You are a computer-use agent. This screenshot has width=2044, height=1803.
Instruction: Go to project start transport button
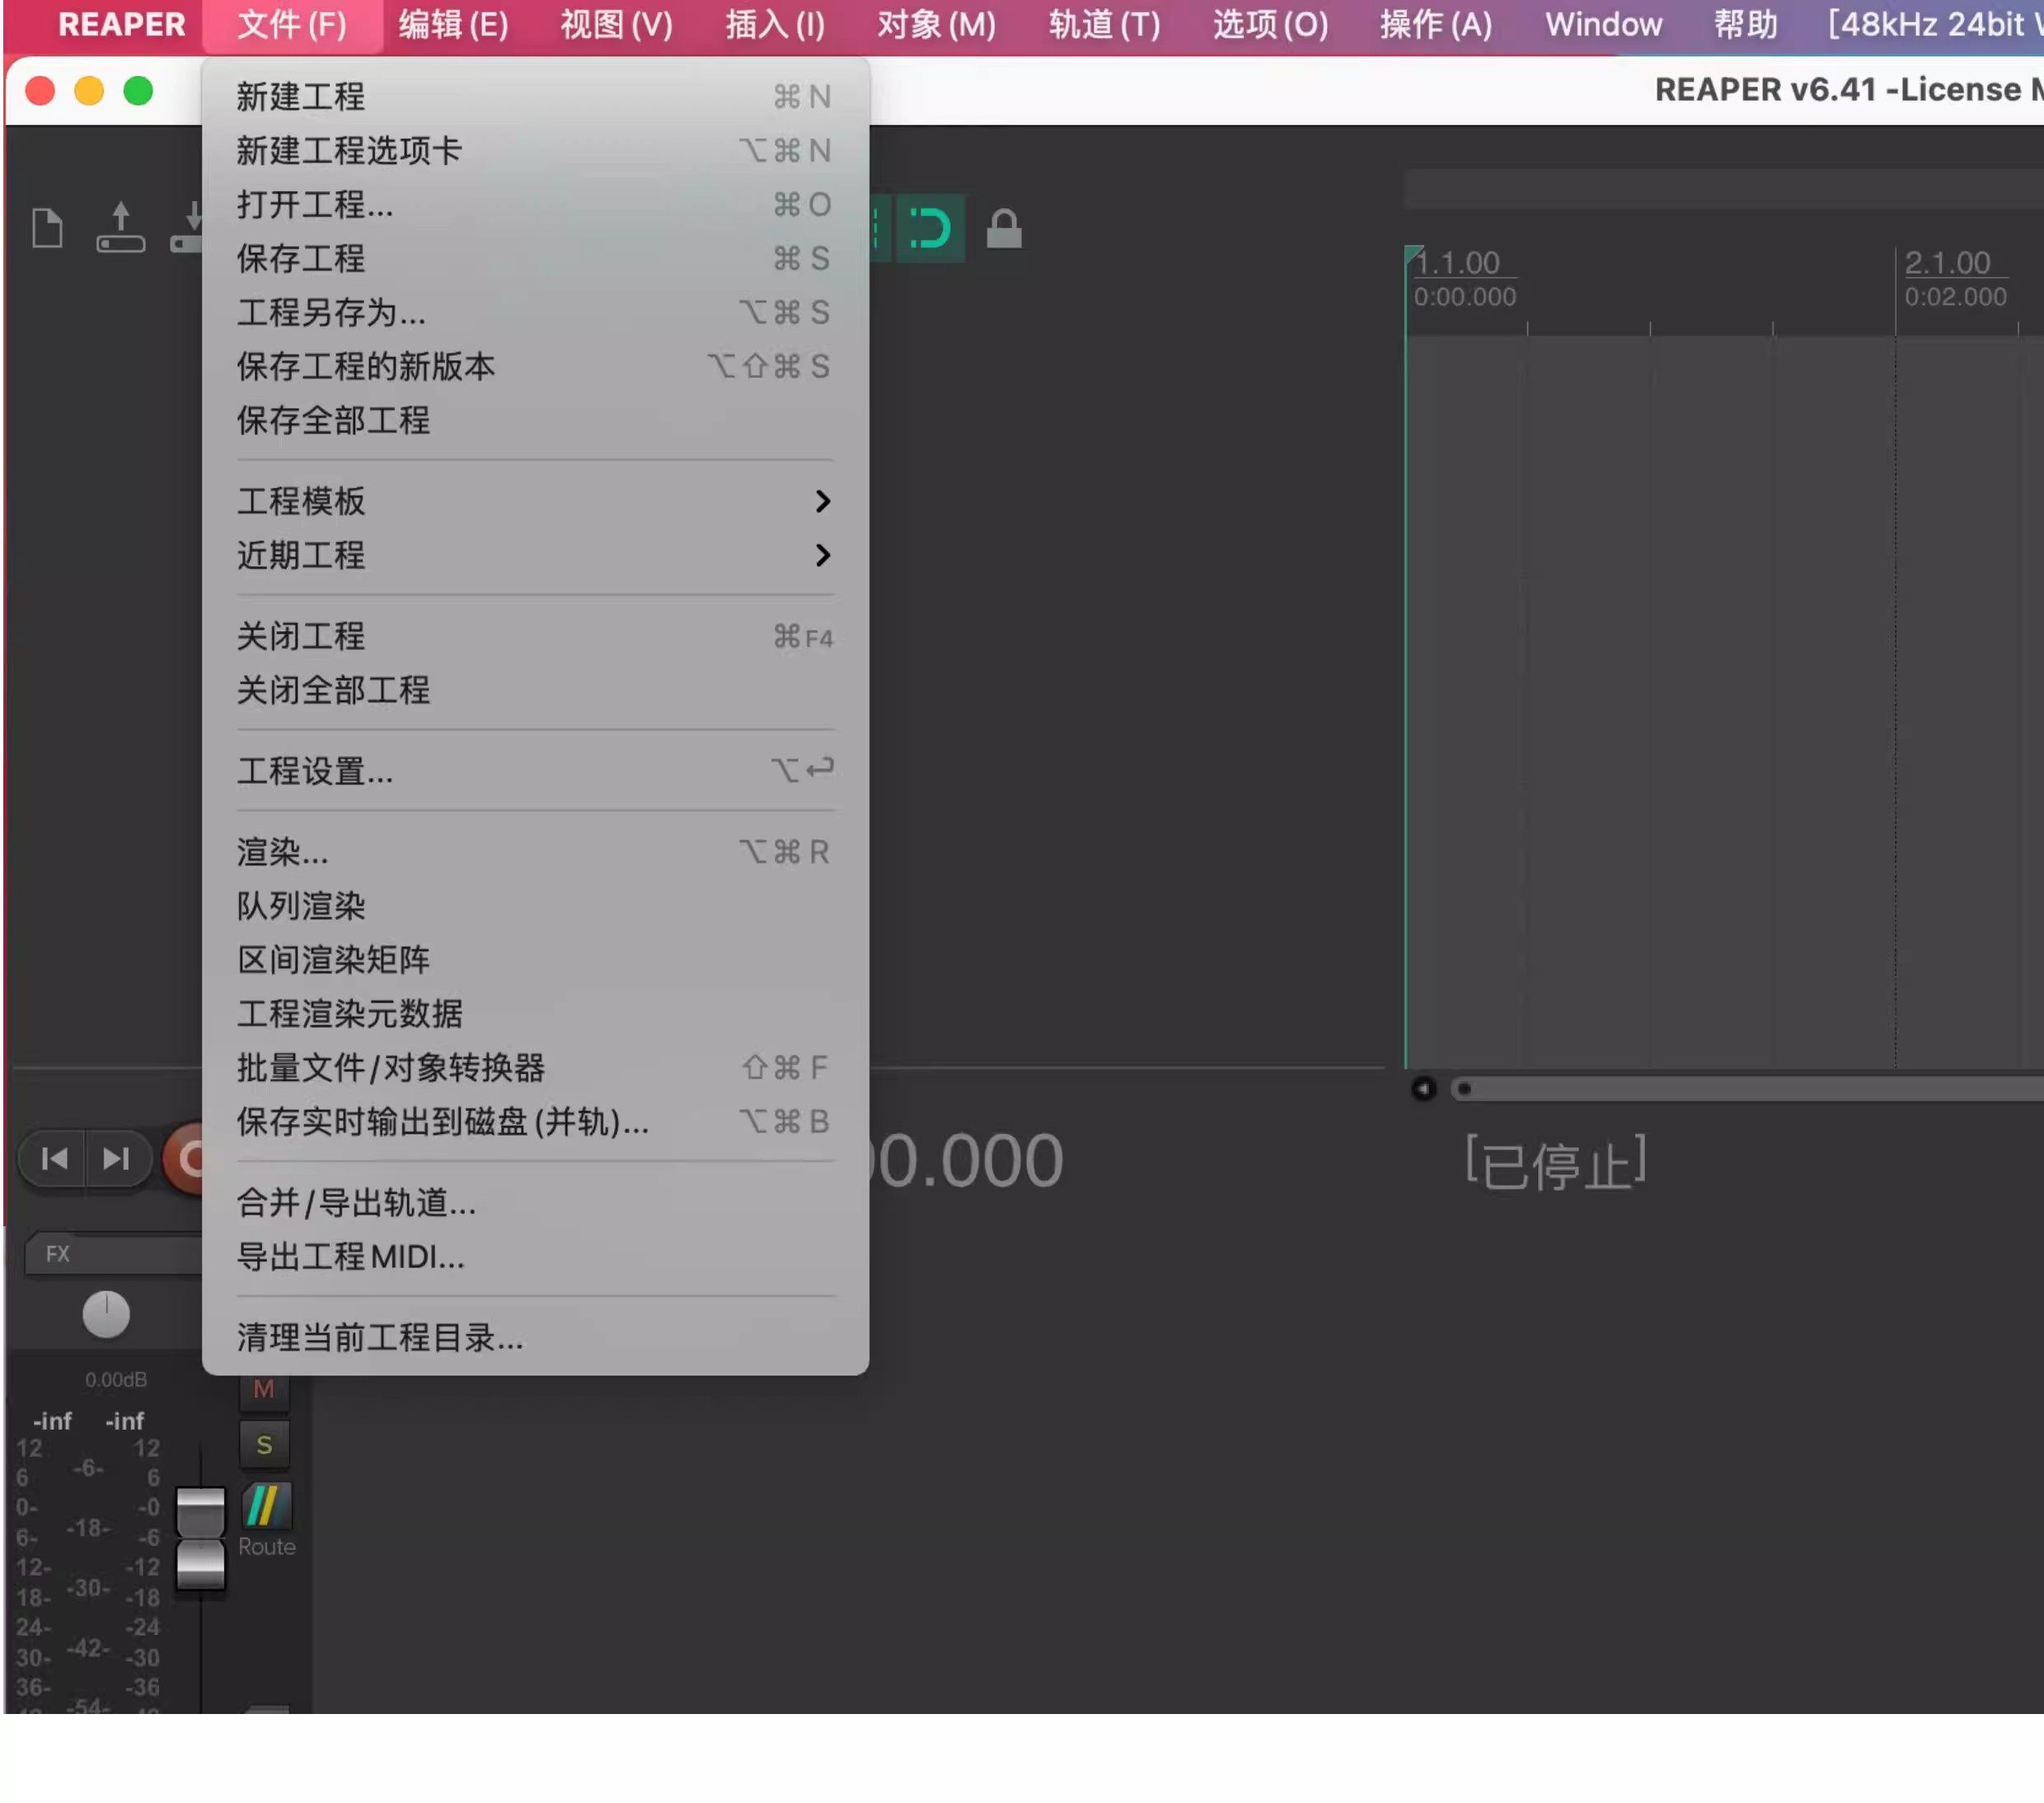coord(54,1159)
